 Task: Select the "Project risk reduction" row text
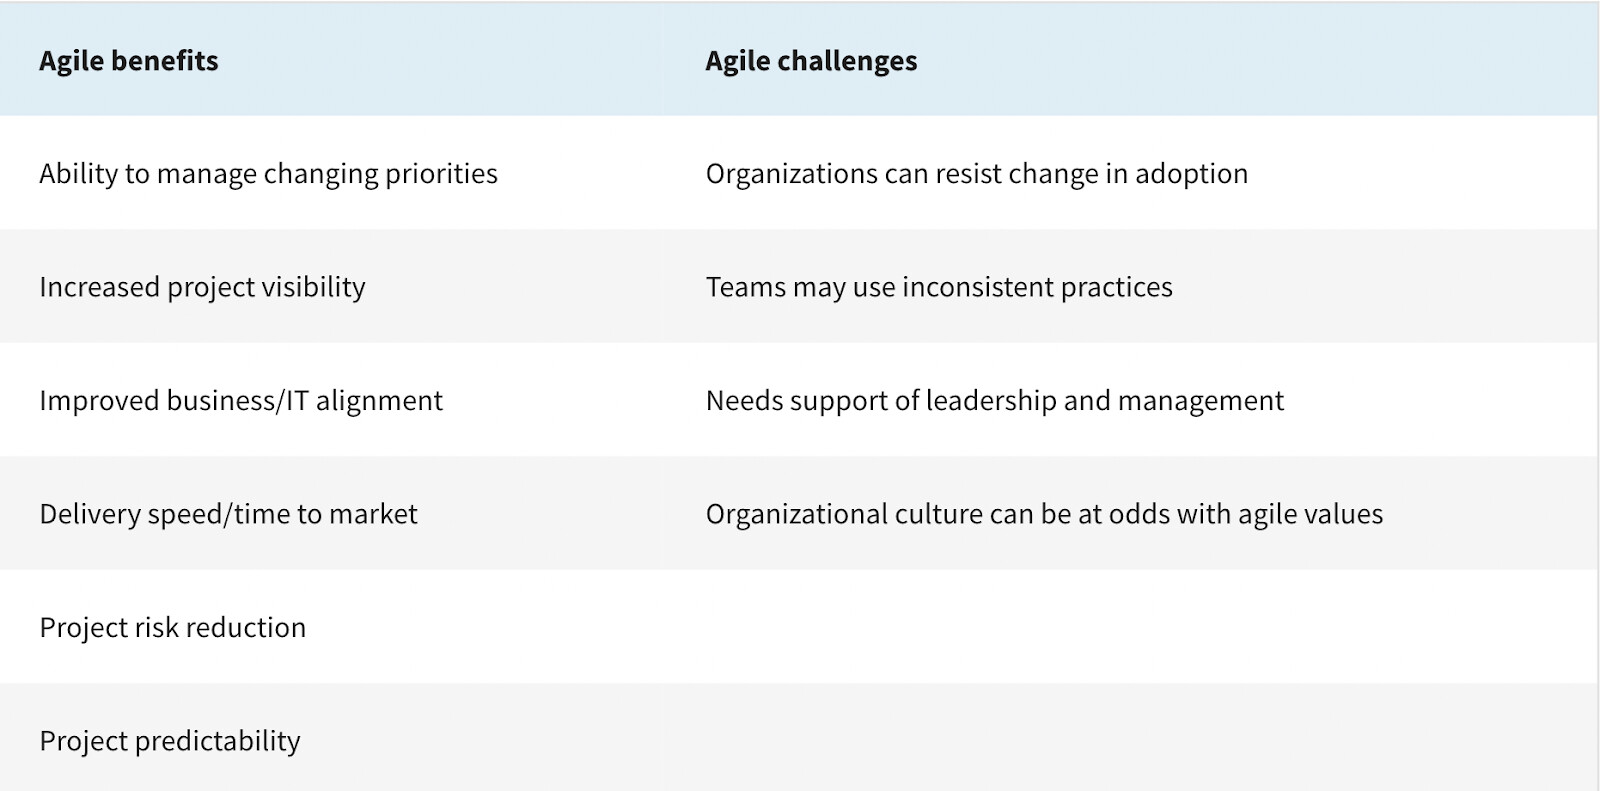pos(172,628)
